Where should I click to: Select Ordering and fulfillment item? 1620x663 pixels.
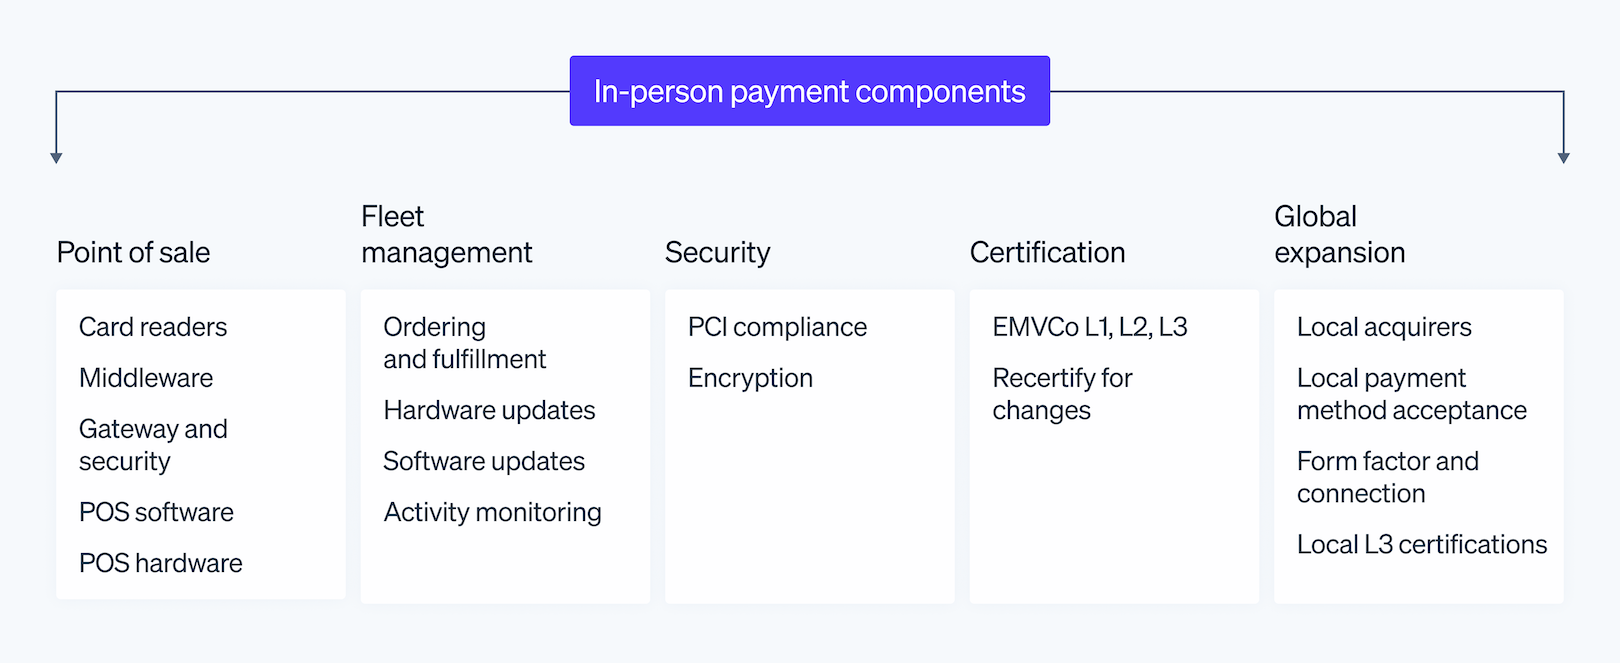tap(464, 343)
